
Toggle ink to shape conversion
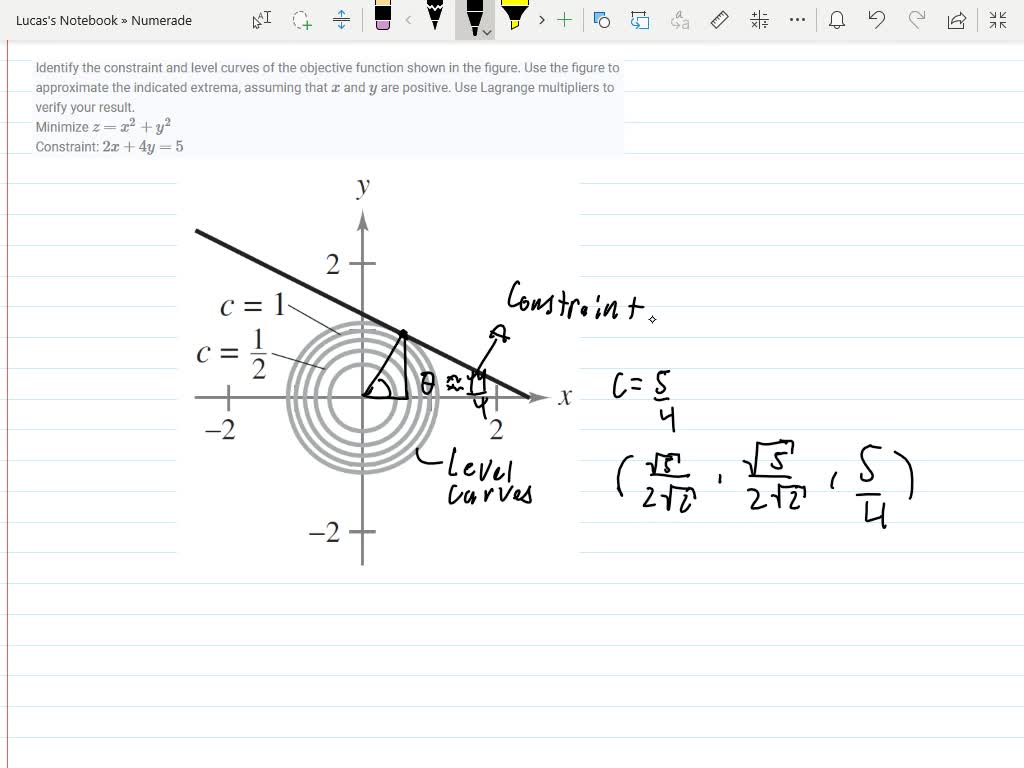(601, 20)
